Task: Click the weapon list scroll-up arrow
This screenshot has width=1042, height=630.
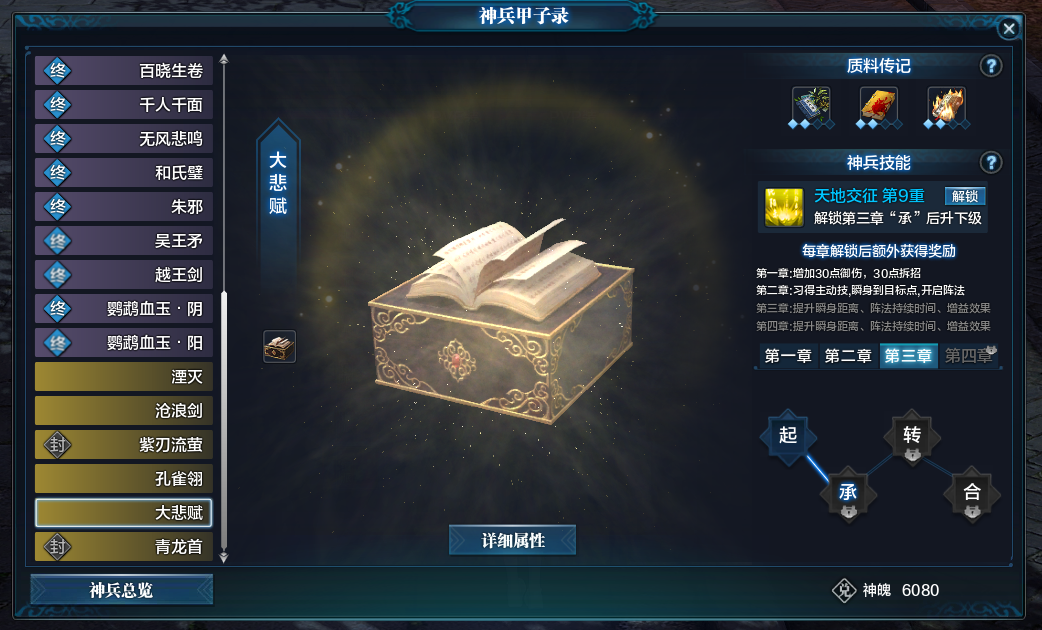Action: 224,60
